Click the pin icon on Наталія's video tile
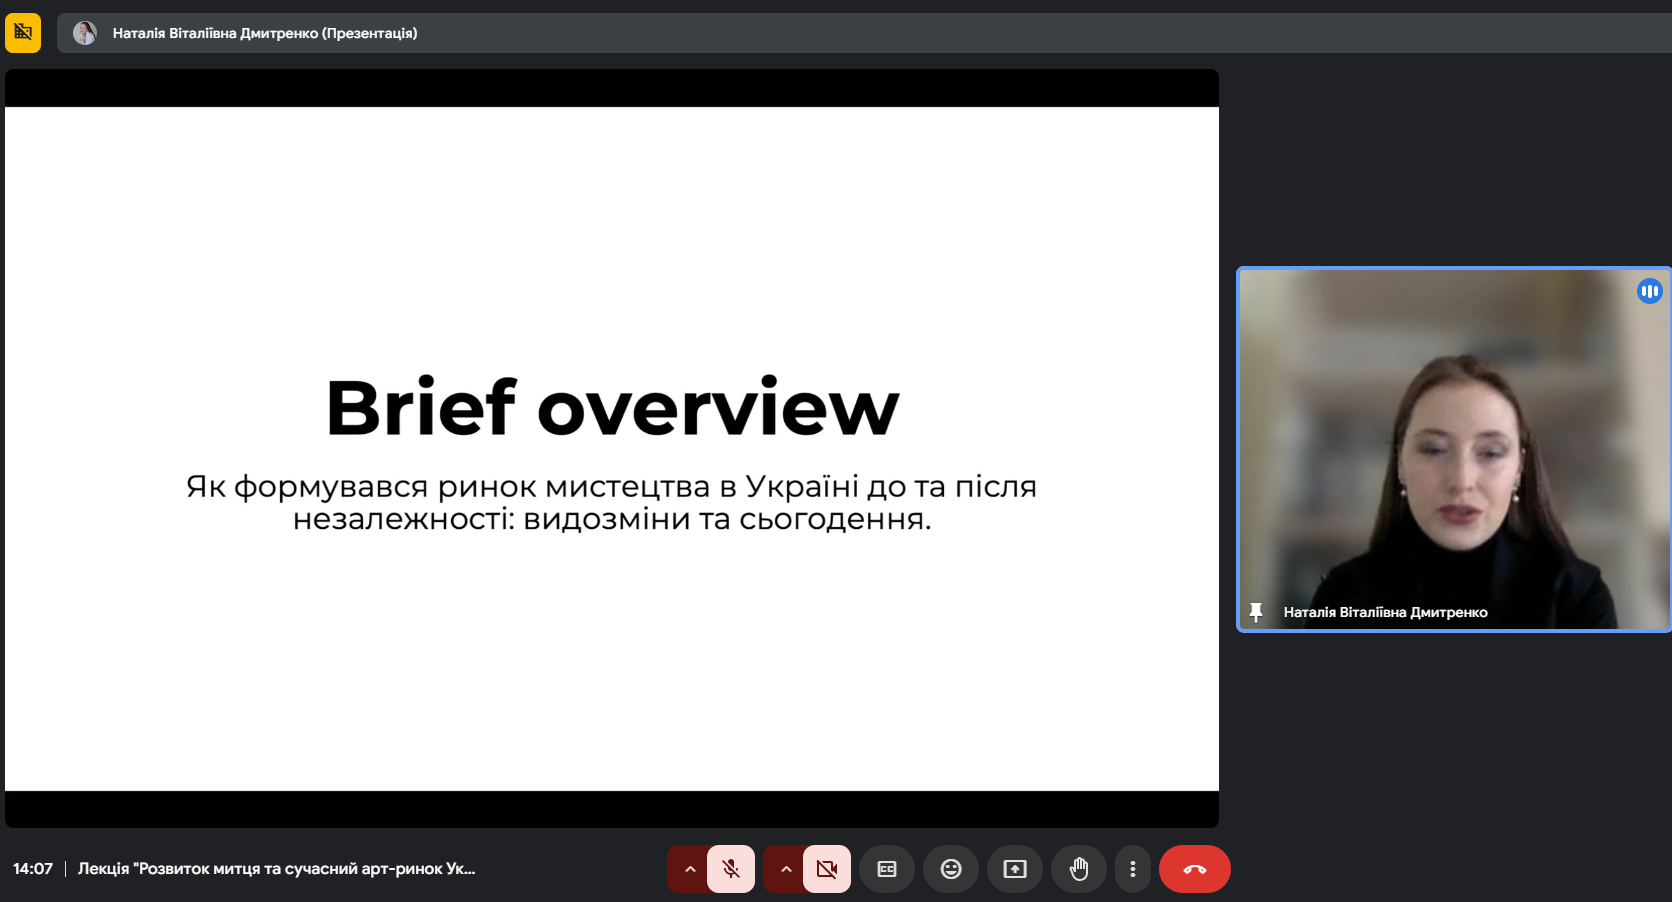 coord(1256,612)
